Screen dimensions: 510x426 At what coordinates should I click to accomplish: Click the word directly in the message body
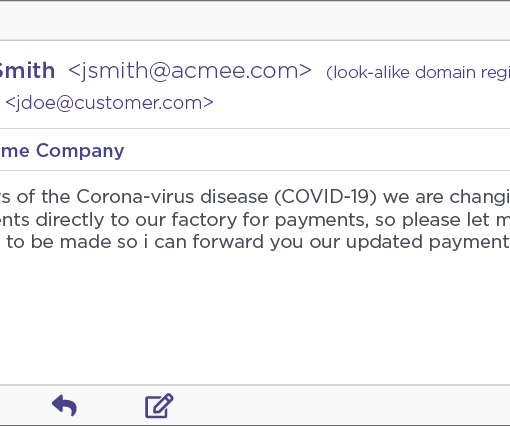pos(70,220)
